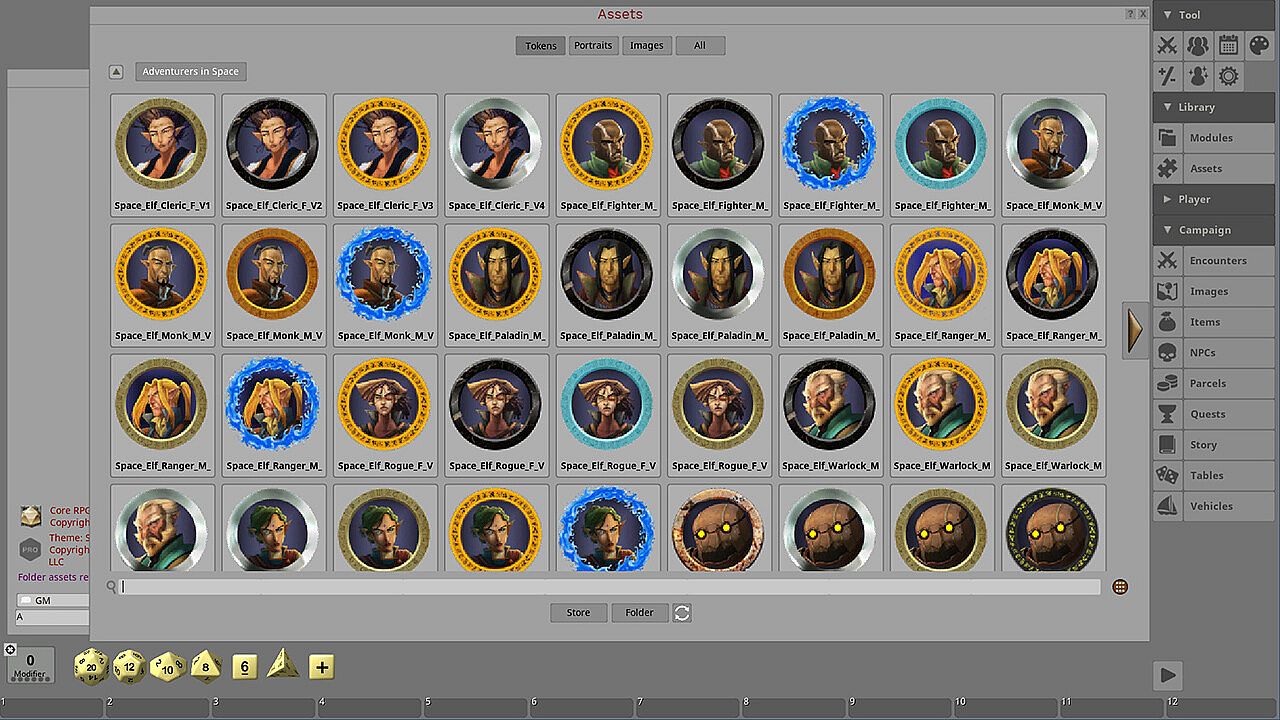Click the Tables dice icon in sidebar

(x=1167, y=475)
